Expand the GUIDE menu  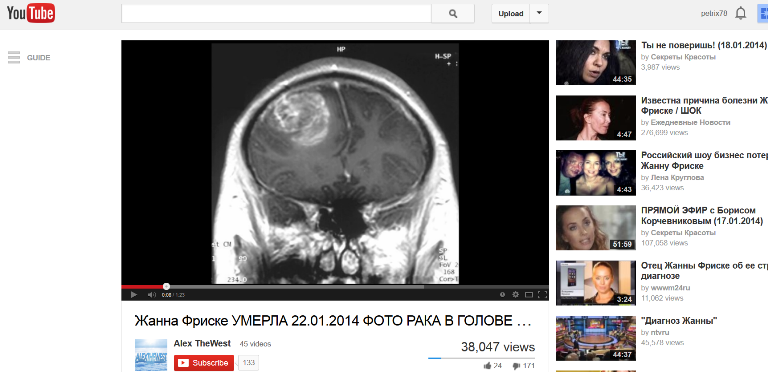tap(29, 57)
